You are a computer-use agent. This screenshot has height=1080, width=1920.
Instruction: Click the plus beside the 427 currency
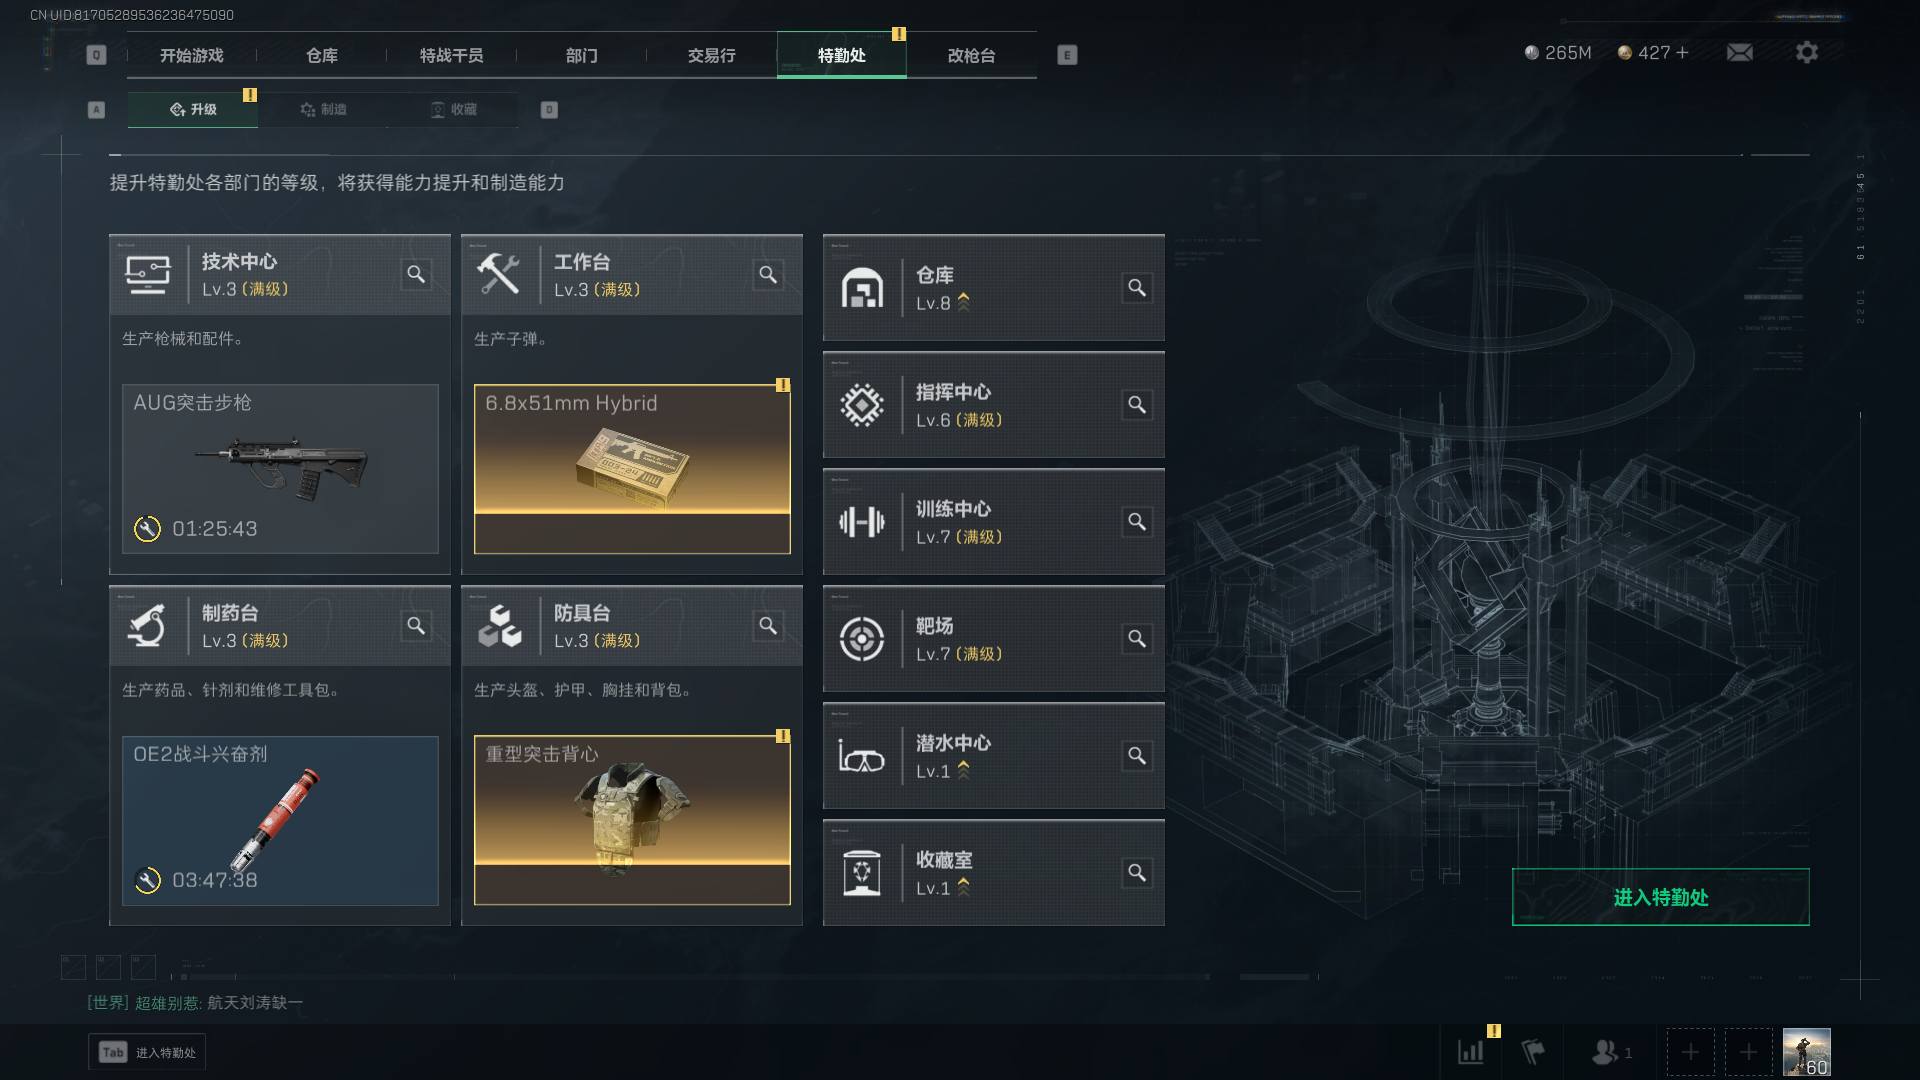(1682, 52)
